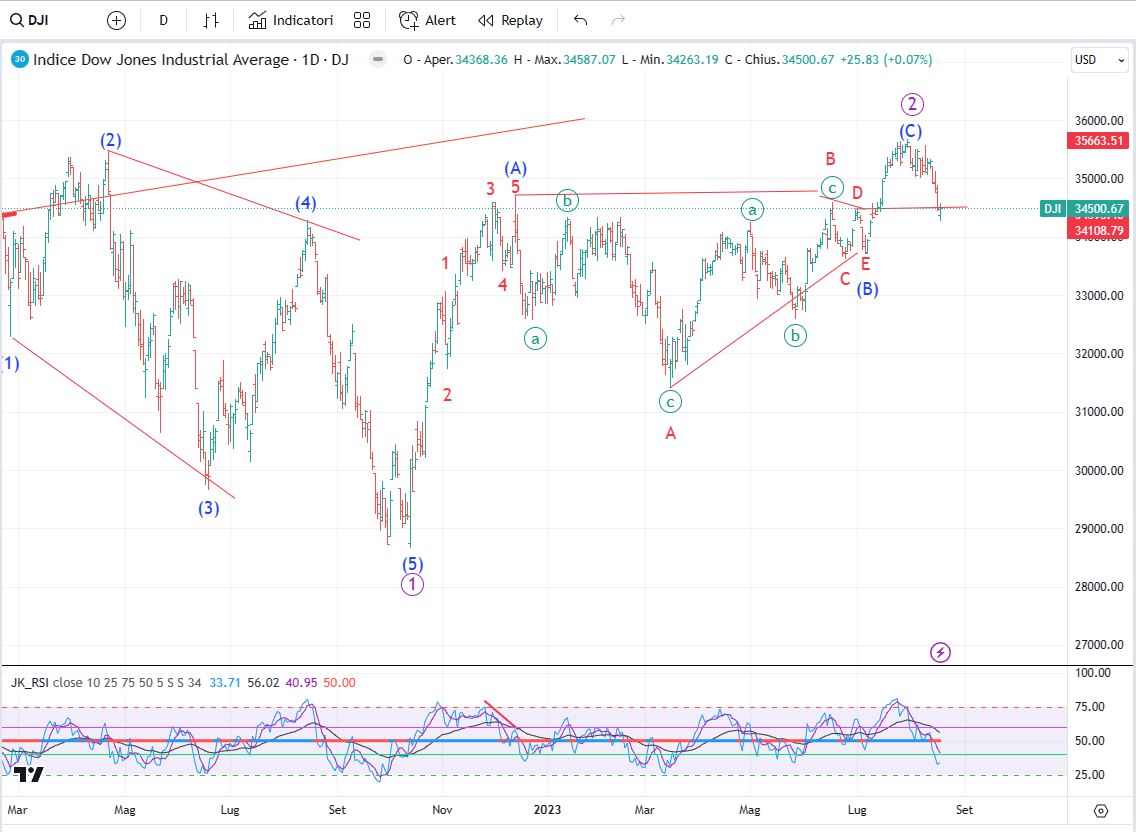The width and height of the screenshot is (1136, 832).
Task: Start bar Replay mode
Action: tap(511, 20)
